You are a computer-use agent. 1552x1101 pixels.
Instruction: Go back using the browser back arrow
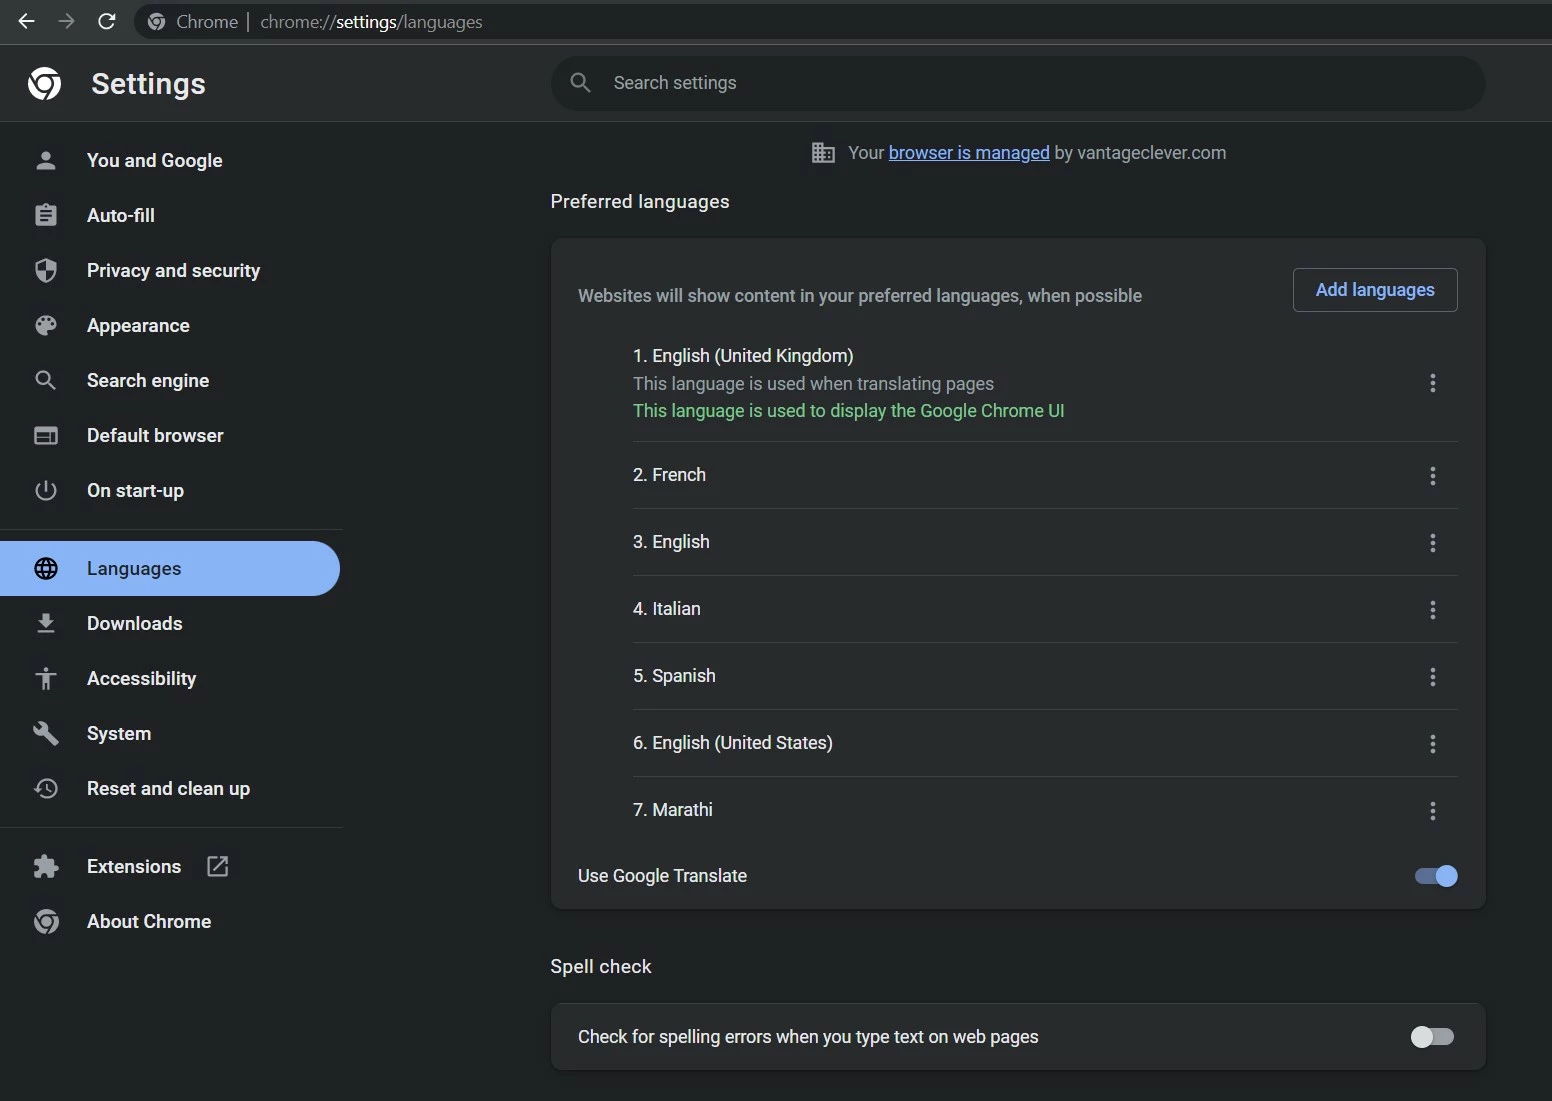point(27,21)
